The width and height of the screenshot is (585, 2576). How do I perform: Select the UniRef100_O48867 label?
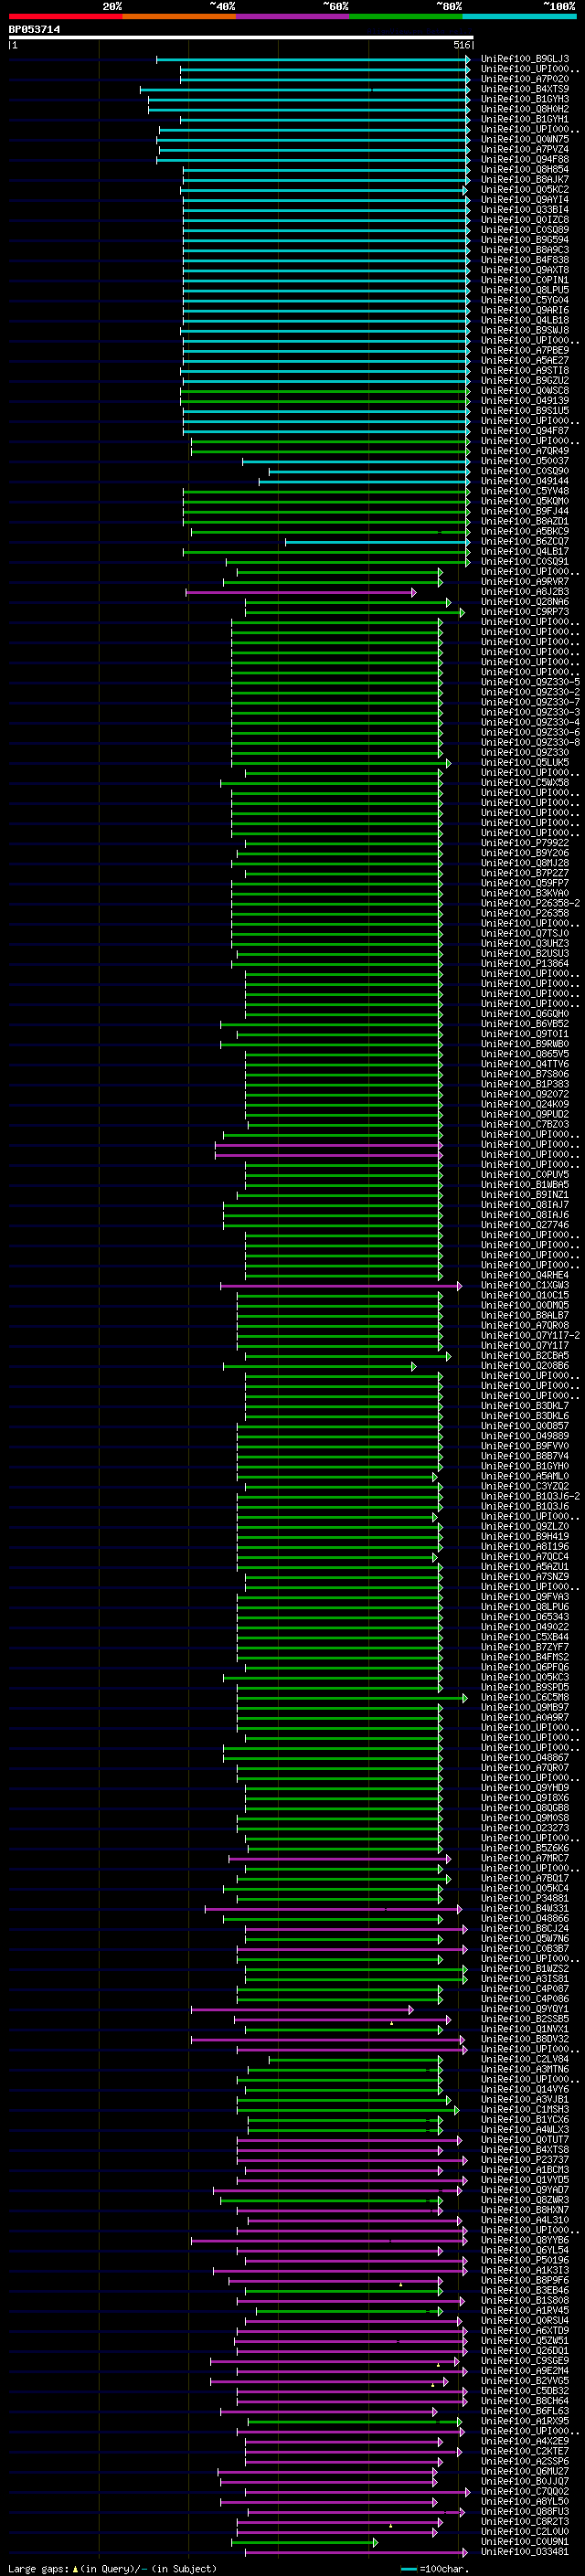(524, 1757)
